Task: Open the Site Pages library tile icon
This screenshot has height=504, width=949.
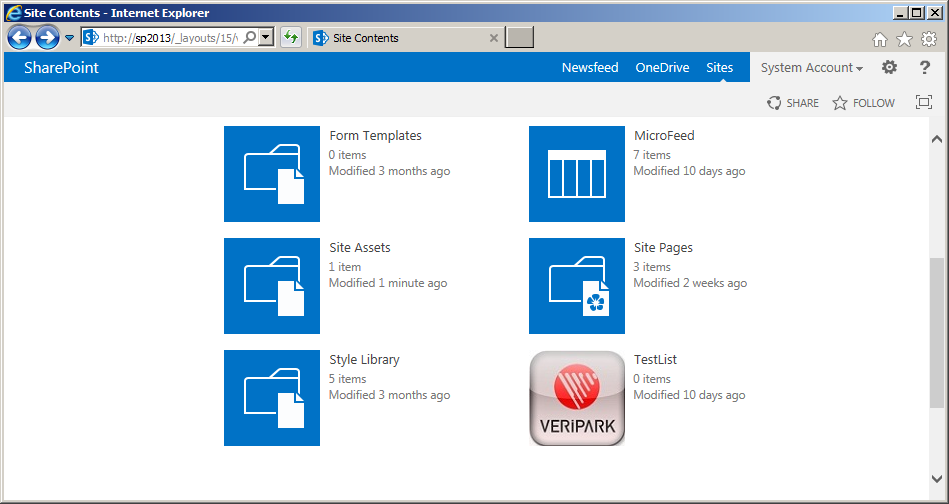Action: pyautogui.click(x=577, y=286)
